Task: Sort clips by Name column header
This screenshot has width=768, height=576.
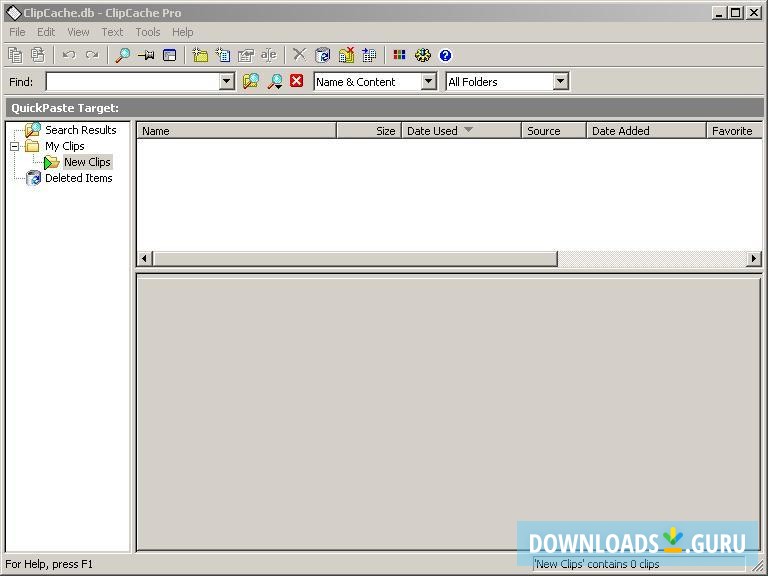Action: (x=237, y=131)
